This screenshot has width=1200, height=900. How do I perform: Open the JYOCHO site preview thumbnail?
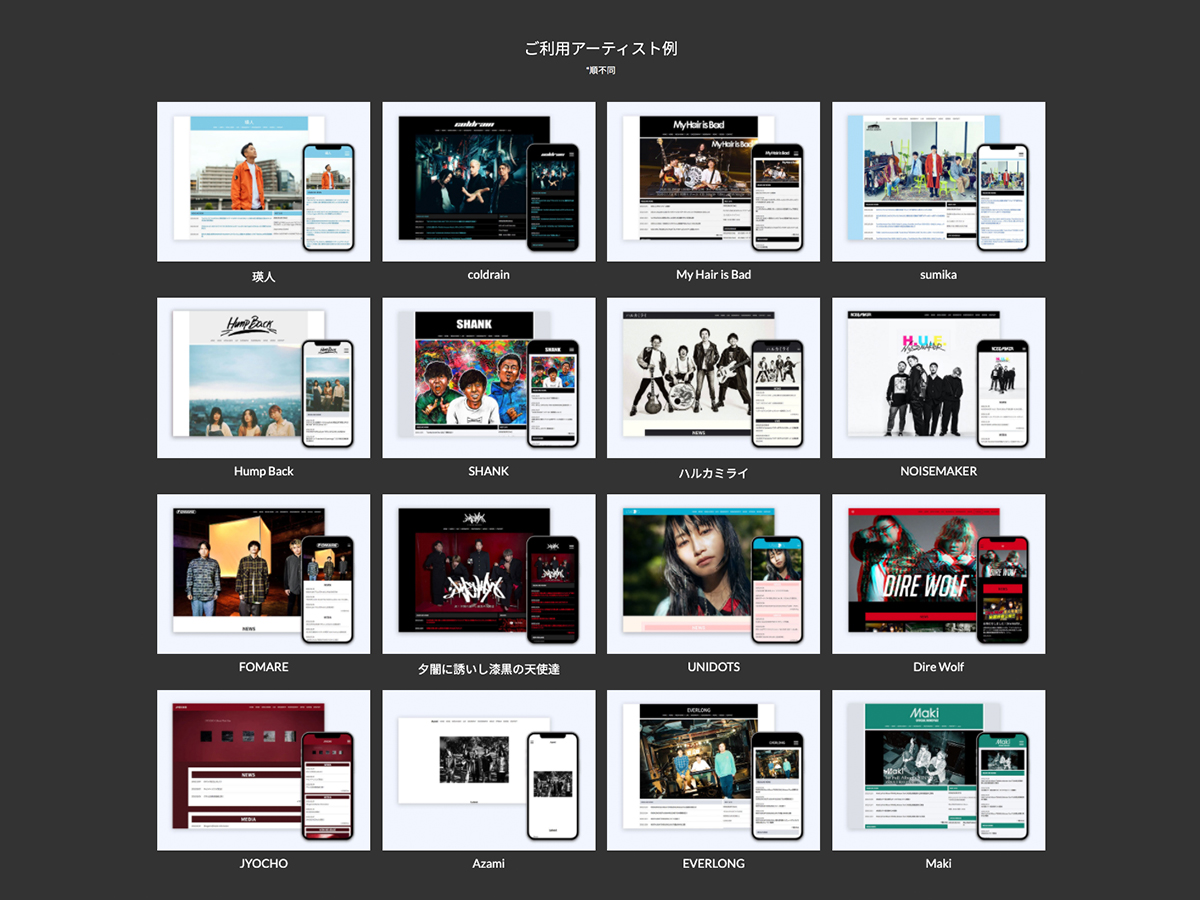click(264, 770)
